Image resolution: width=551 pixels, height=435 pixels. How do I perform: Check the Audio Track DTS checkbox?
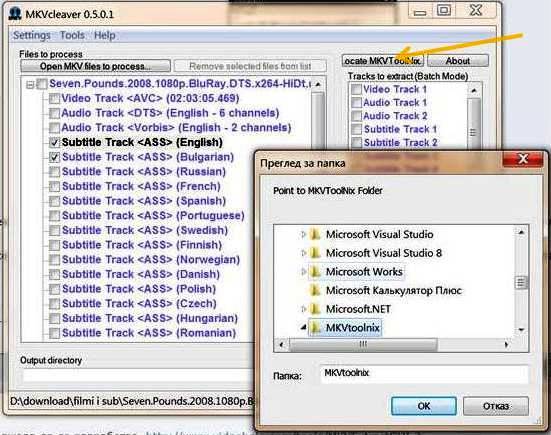[54, 113]
